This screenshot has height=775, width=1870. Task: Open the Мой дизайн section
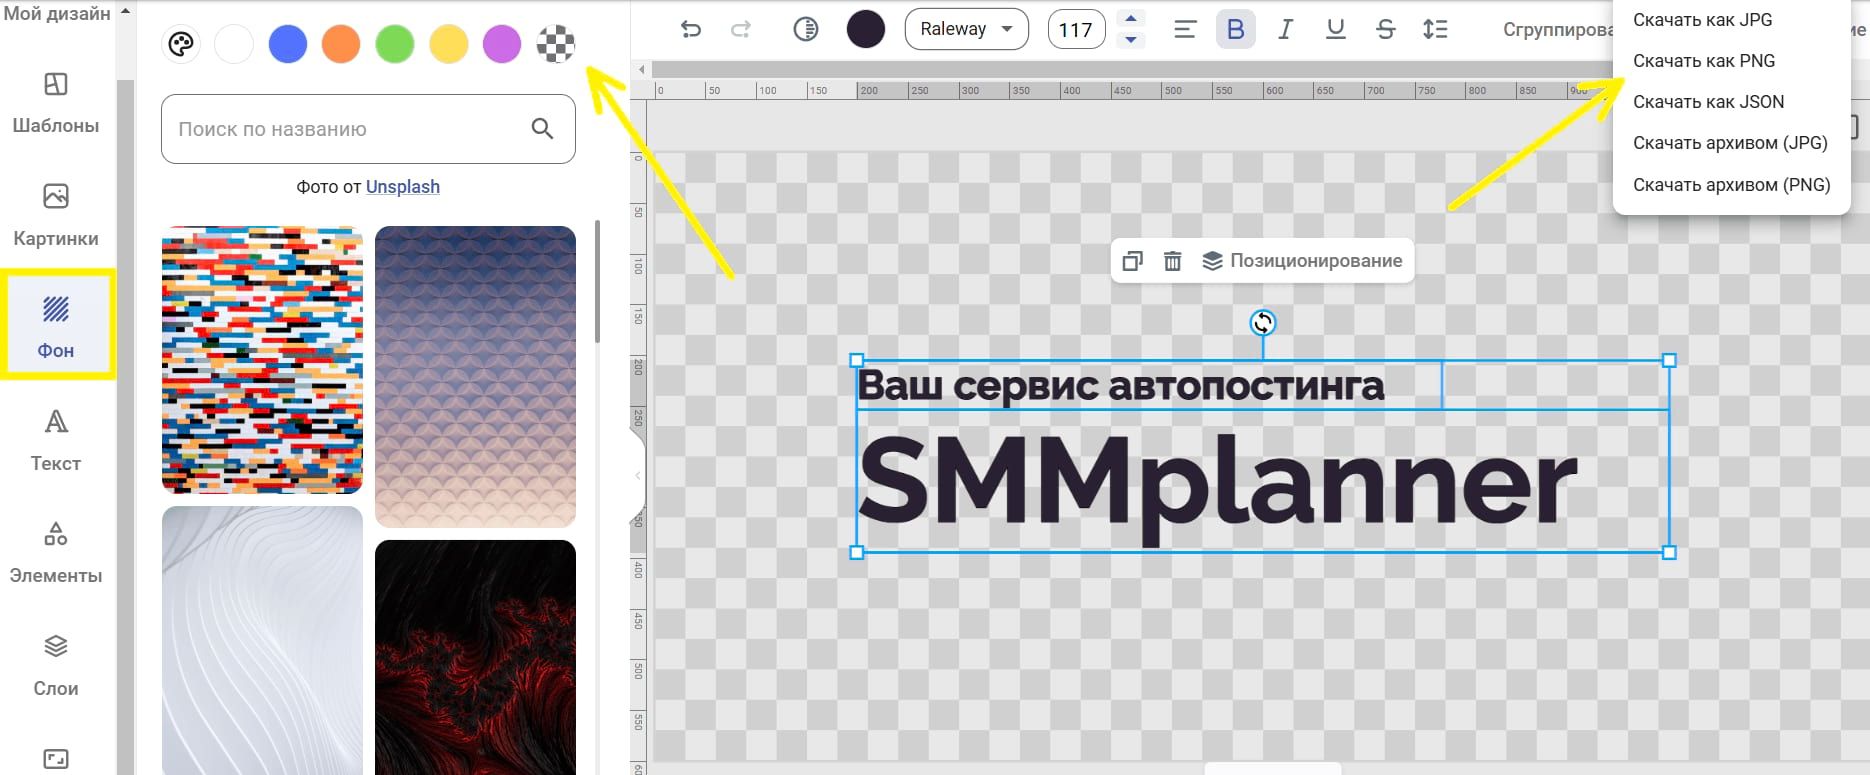[57, 13]
